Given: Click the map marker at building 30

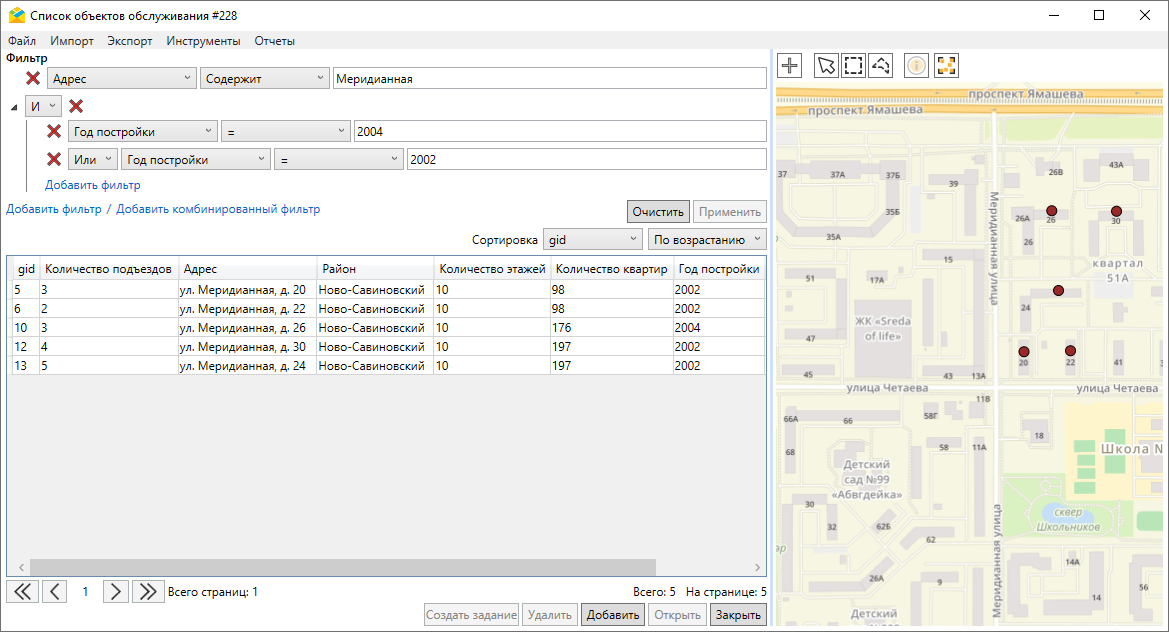Looking at the screenshot, I should pos(1116,211).
